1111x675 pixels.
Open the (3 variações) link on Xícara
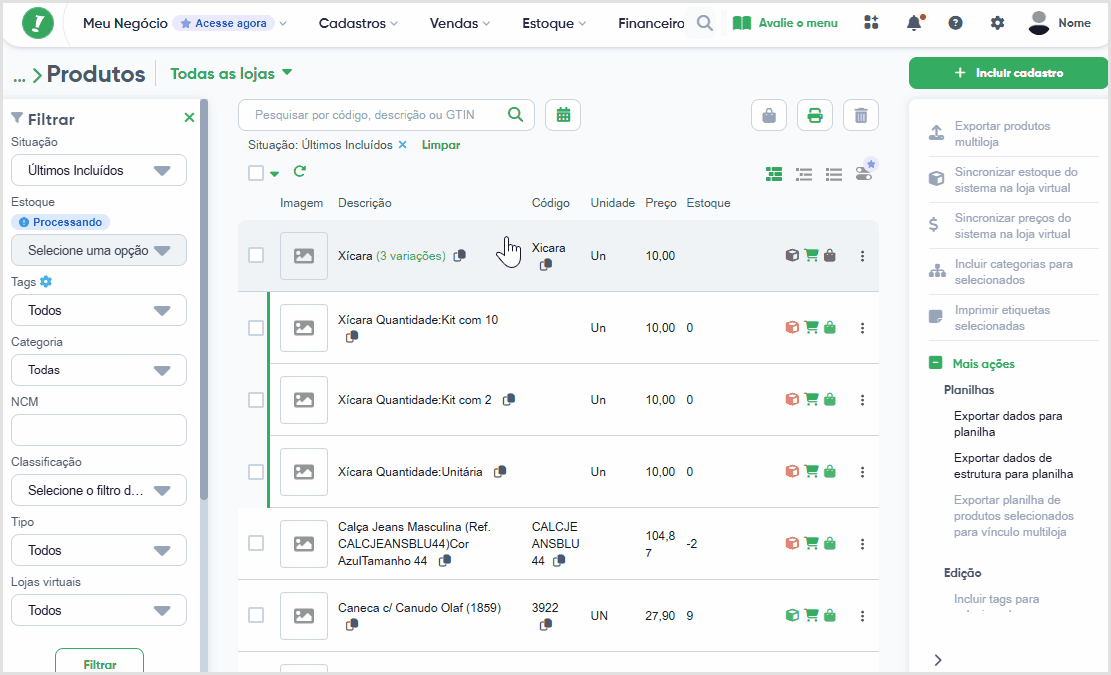(411, 256)
